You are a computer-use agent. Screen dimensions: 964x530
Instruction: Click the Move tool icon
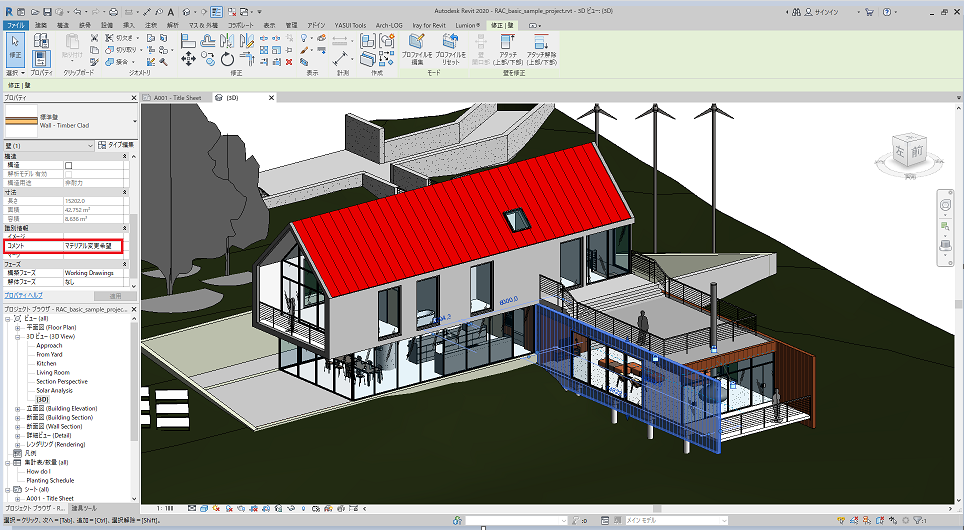coord(188,59)
